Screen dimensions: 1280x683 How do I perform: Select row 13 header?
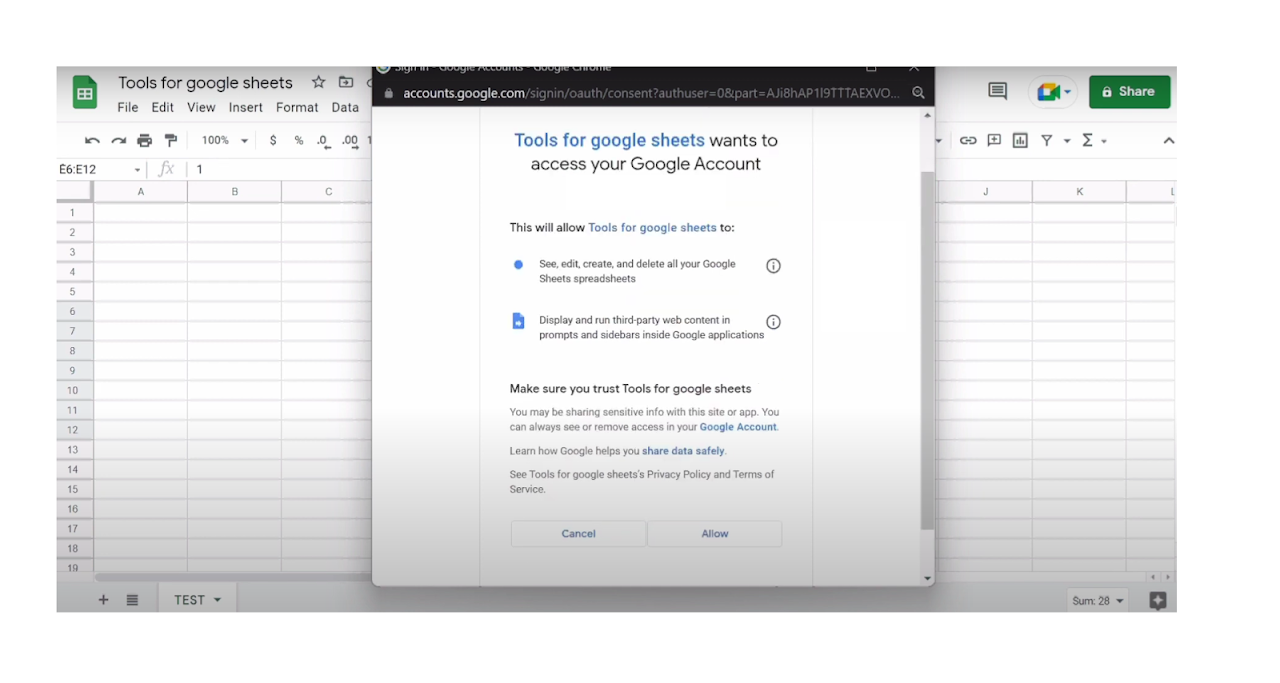click(74, 450)
